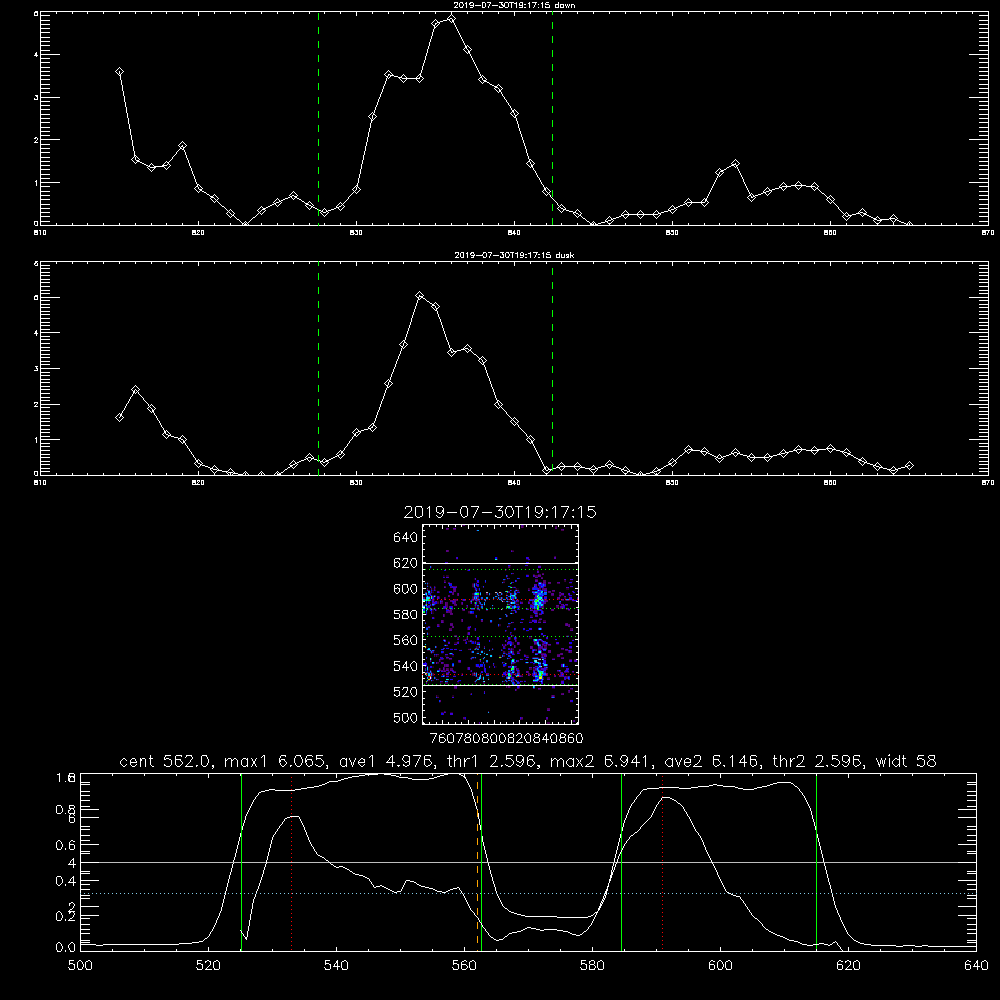Image resolution: width=1000 pixels, height=1000 pixels.
Task: Click the '560' x-axis label of bottom plot
Action: 464,966
